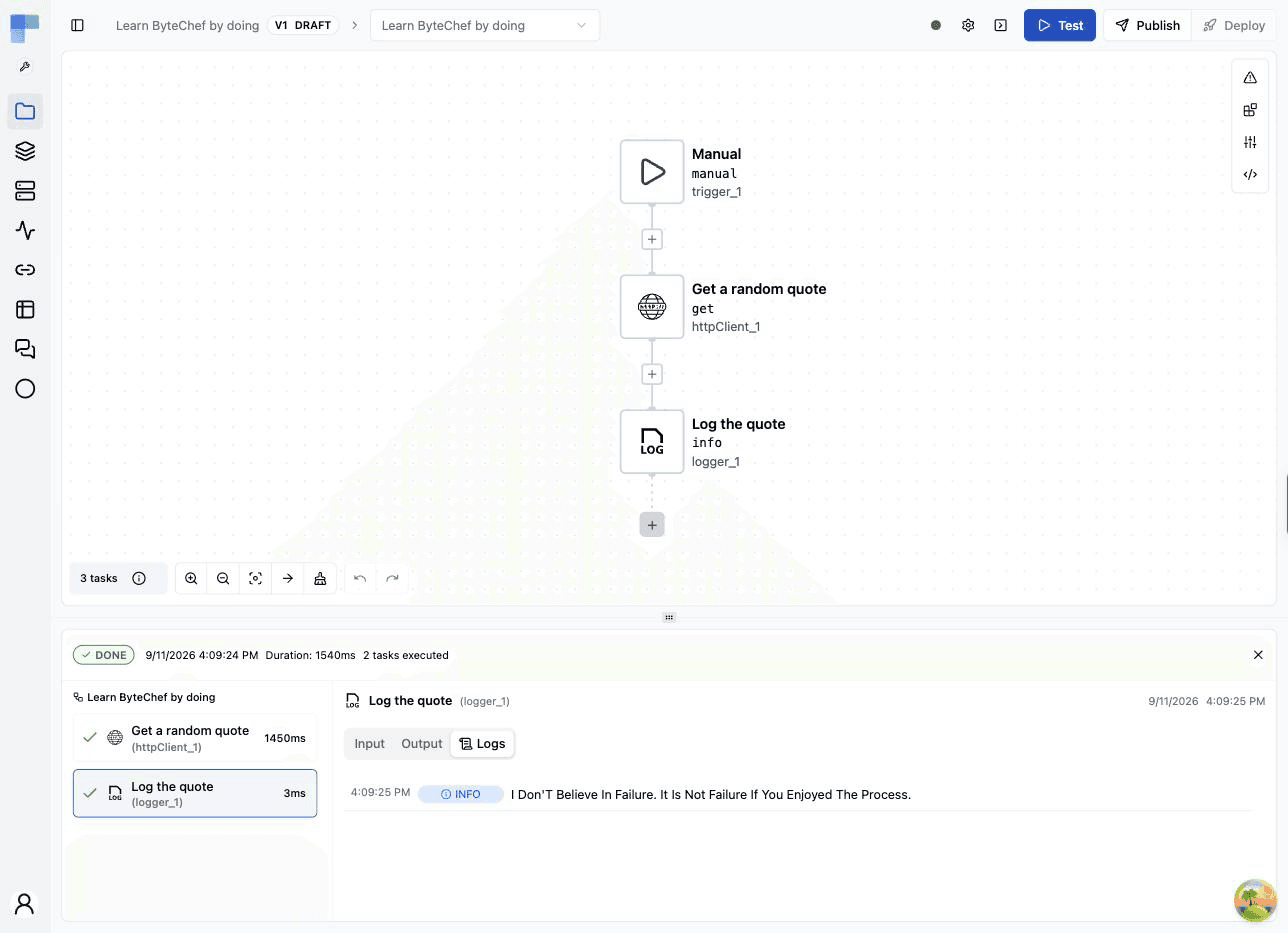Undo the last canvas change
The image size is (1288, 933).
click(360, 578)
